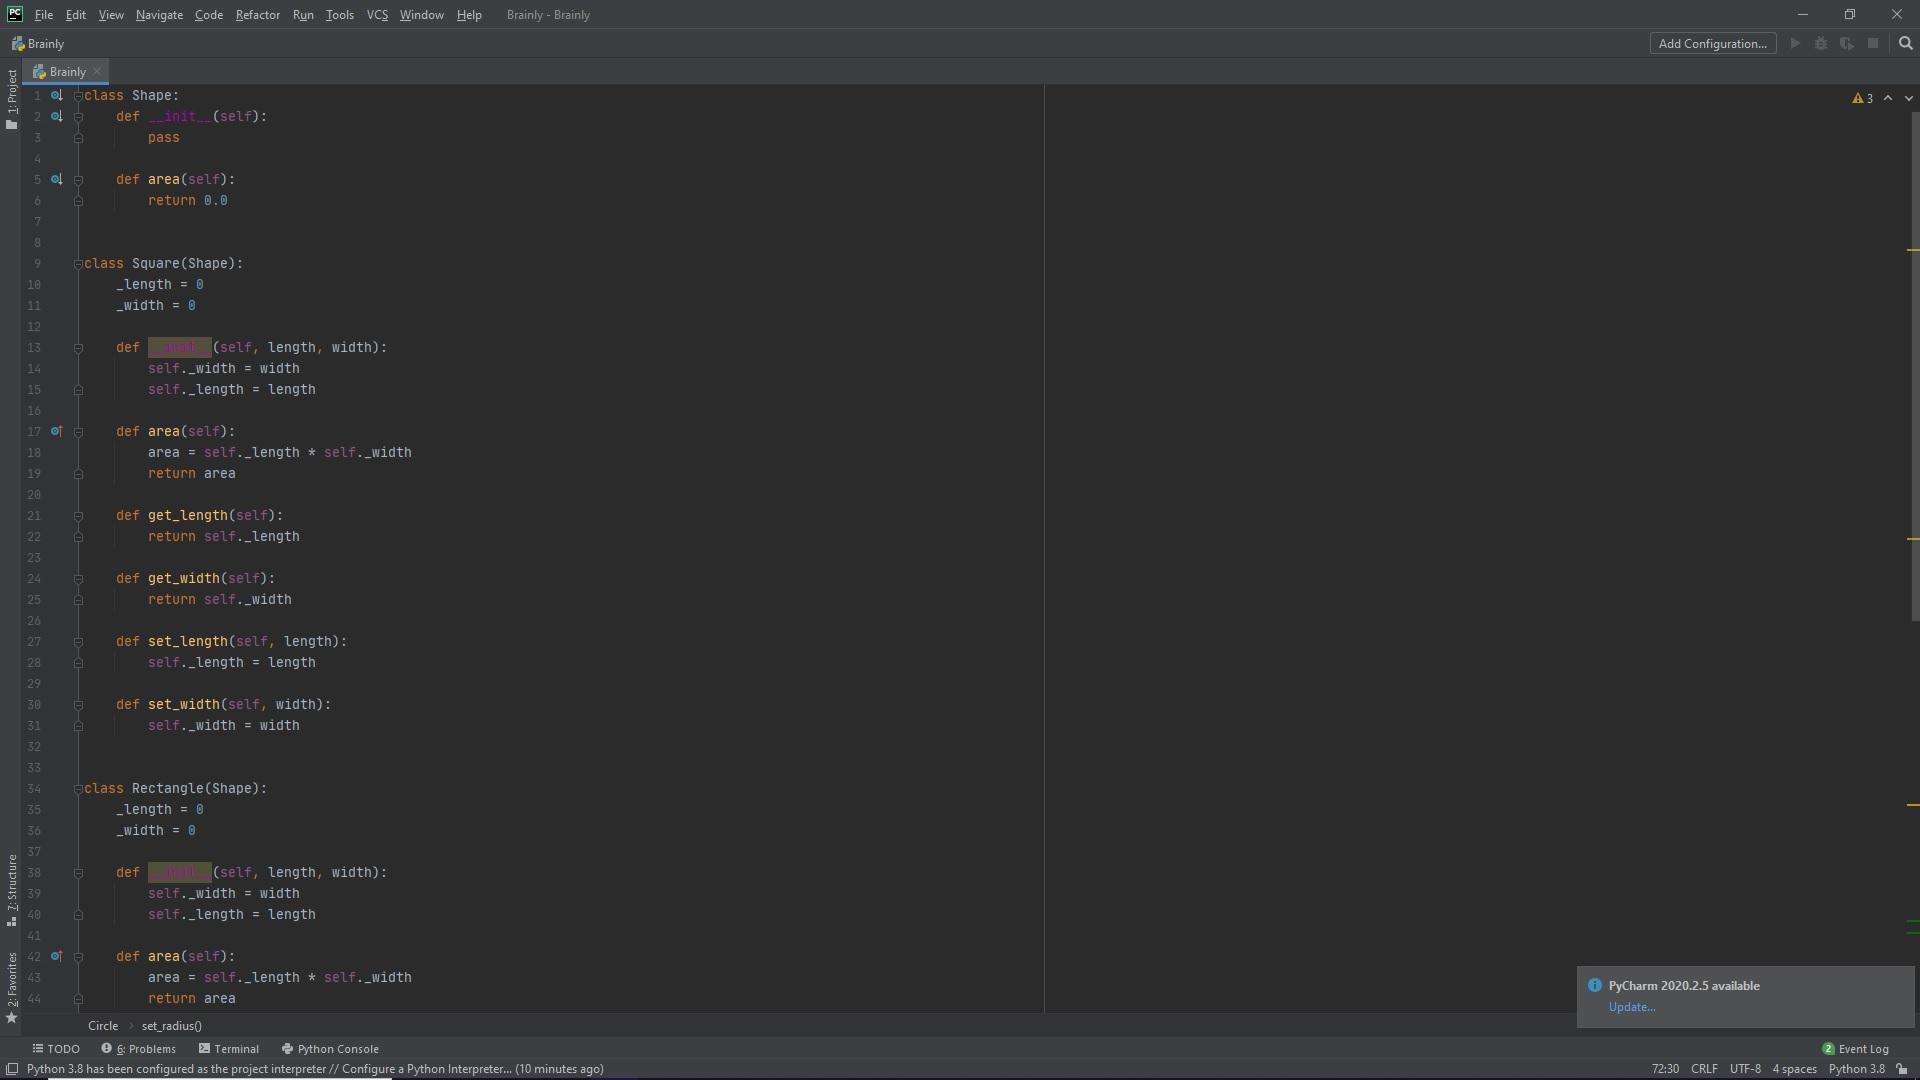Open the Refactor menu
1920x1080 pixels.
[x=257, y=15]
